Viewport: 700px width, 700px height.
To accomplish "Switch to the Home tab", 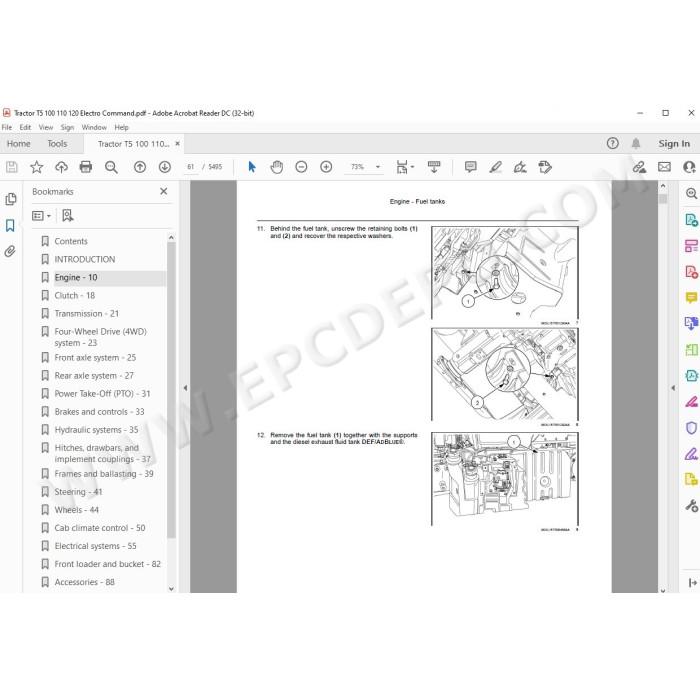I will tap(19, 144).
